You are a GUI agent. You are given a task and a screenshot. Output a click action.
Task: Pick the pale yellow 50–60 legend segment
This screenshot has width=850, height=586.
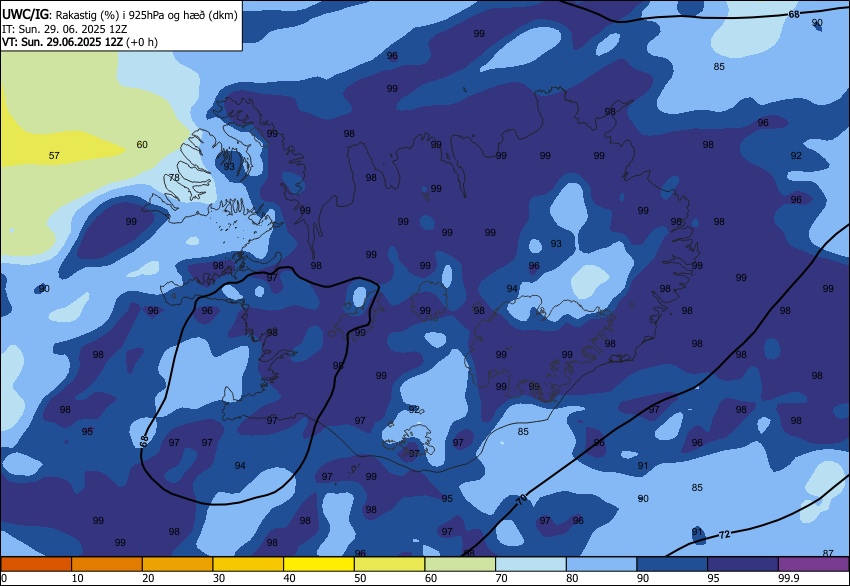tap(389, 564)
